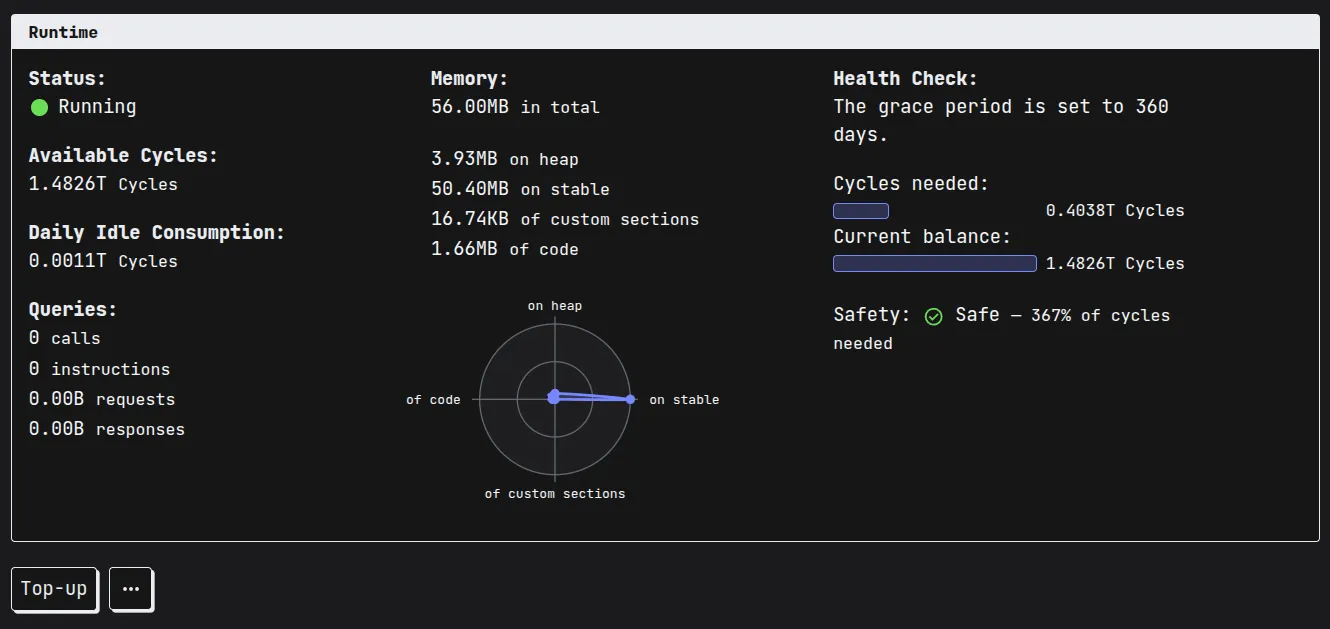This screenshot has width=1330, height=629.
Task: Click the green Running status indicator
Action: click(x=40, y=106)
